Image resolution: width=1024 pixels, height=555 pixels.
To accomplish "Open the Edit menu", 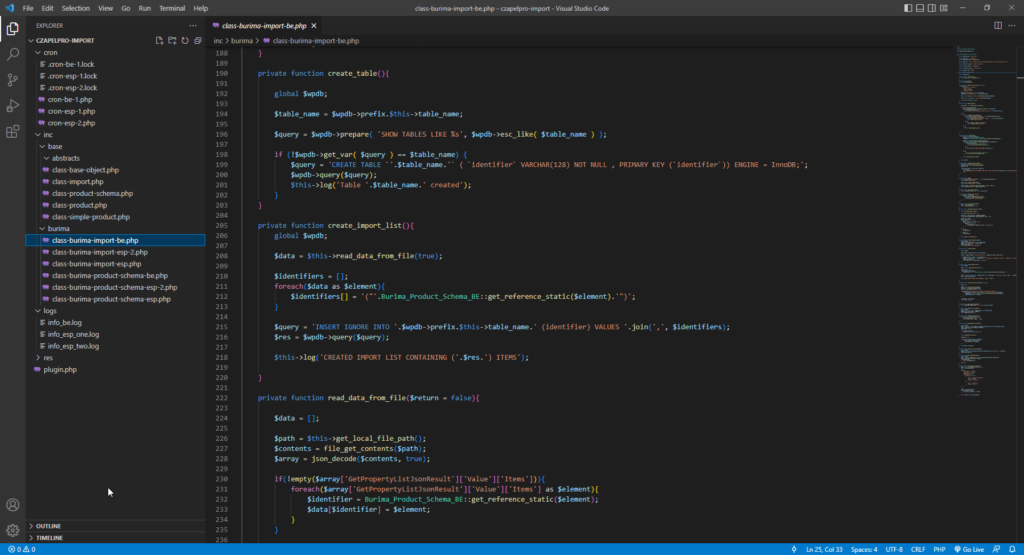I will [48, 8].
